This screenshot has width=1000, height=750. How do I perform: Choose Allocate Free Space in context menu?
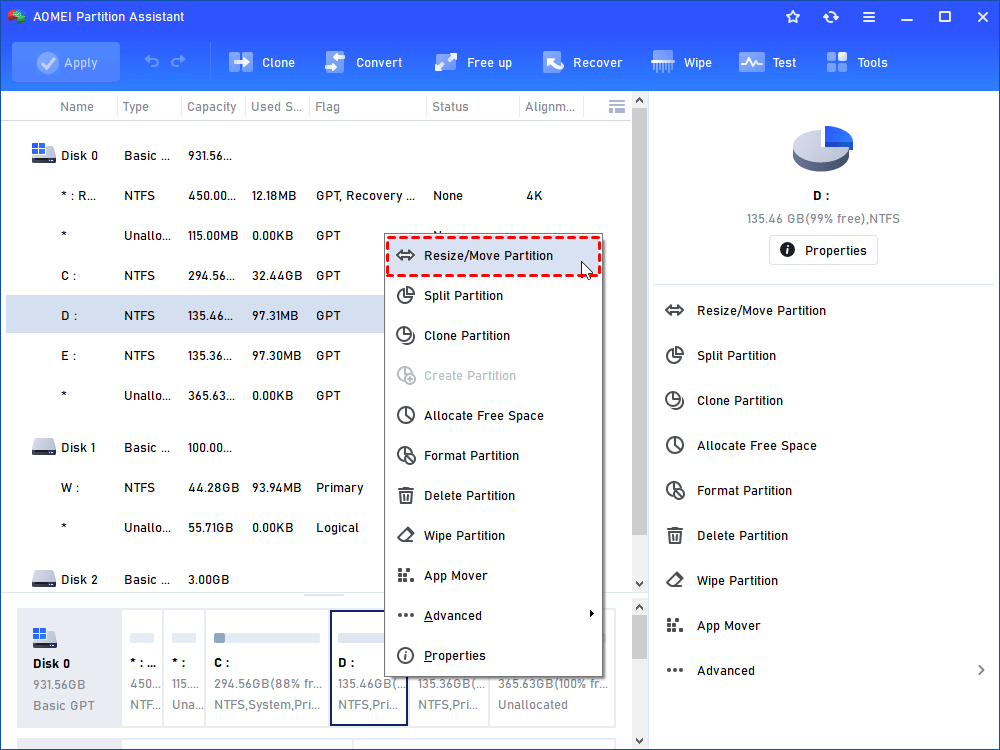(493, 416)
